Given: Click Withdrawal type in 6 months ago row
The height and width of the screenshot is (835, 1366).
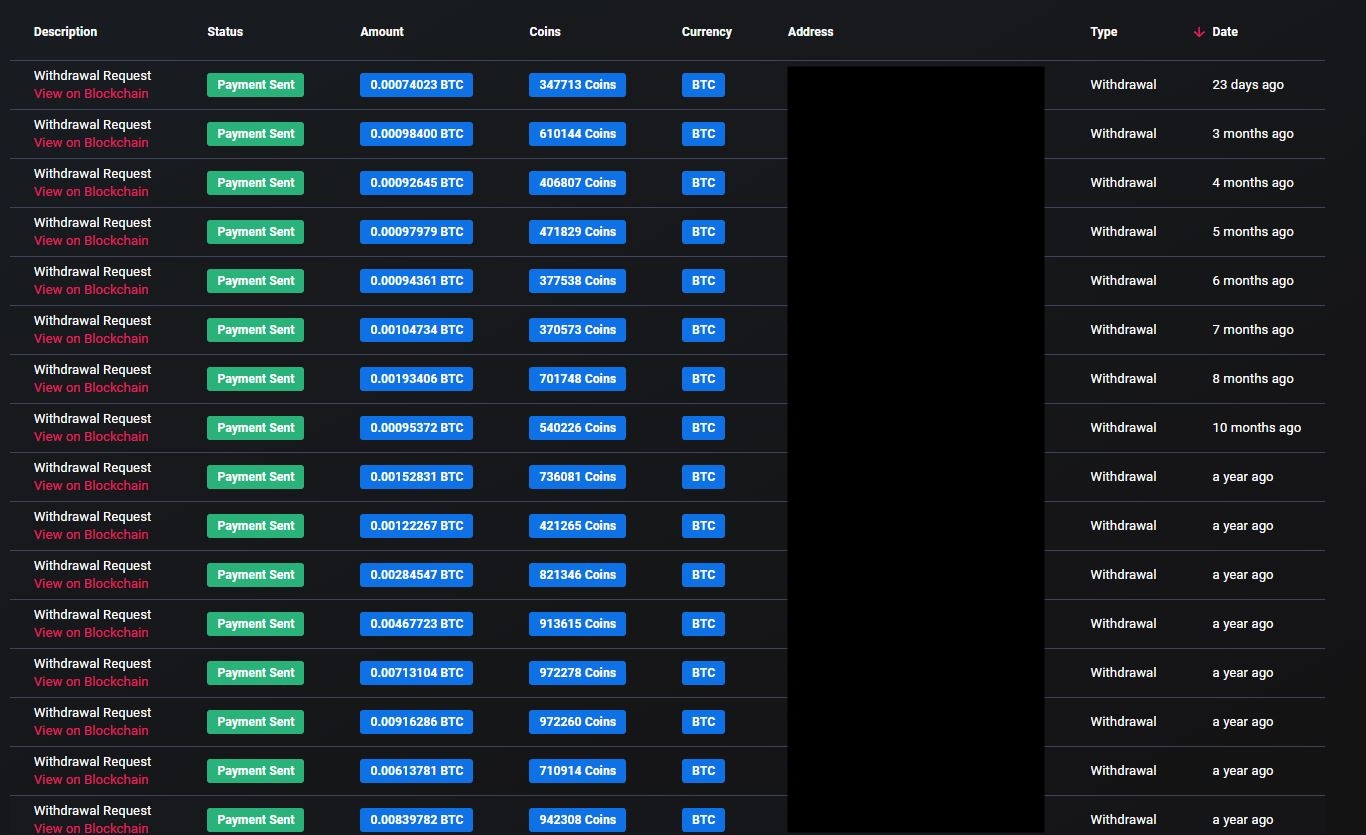Looking at the screenshot, I should click(1123, 281).
